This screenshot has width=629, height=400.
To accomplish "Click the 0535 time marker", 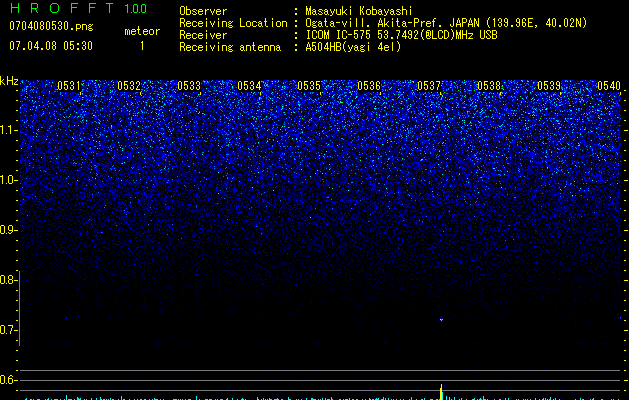I will pyautogui.click(x=309, y=86).
